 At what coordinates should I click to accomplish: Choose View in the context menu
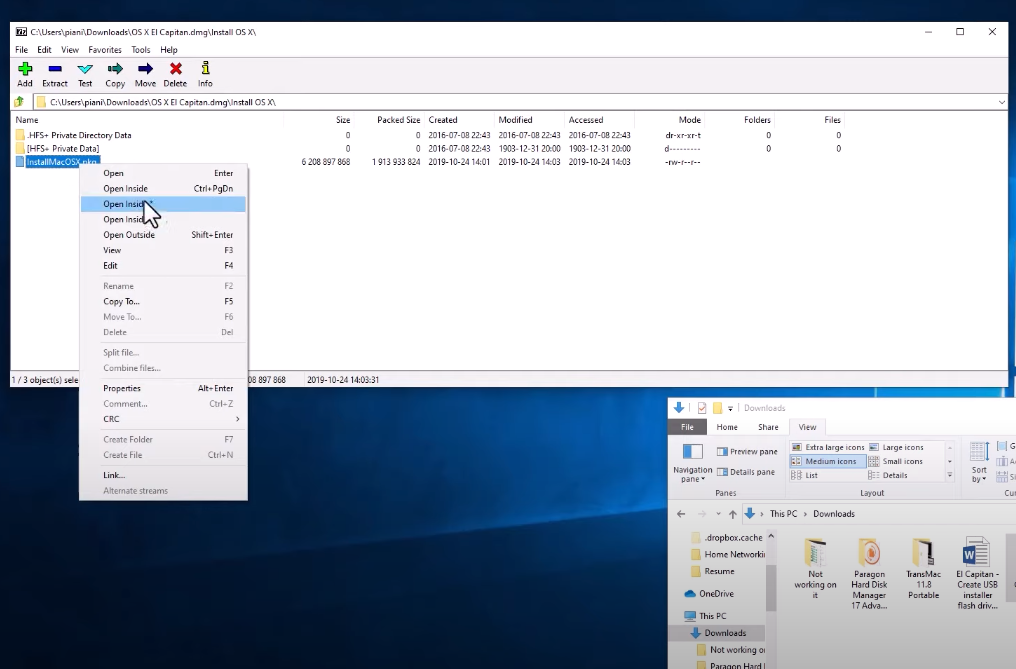163,250
